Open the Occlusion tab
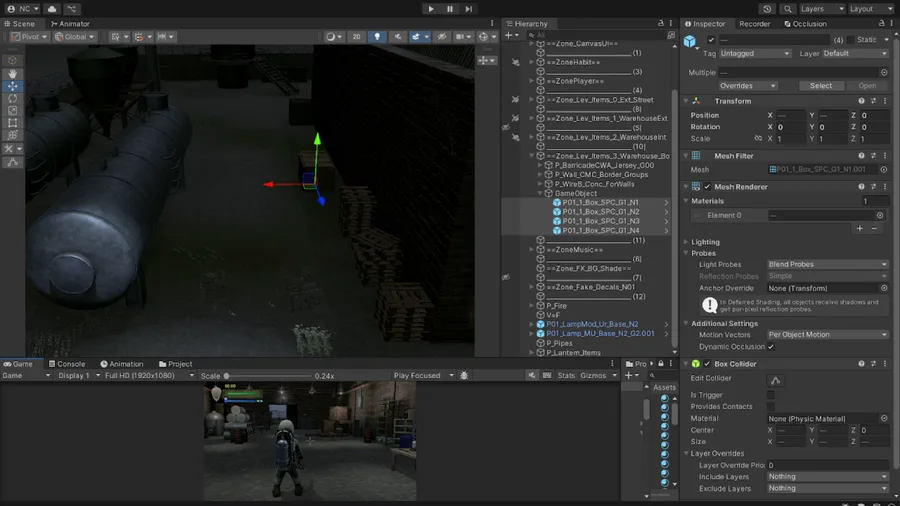This screenshot has height=506, width=900. coord(805,24)
